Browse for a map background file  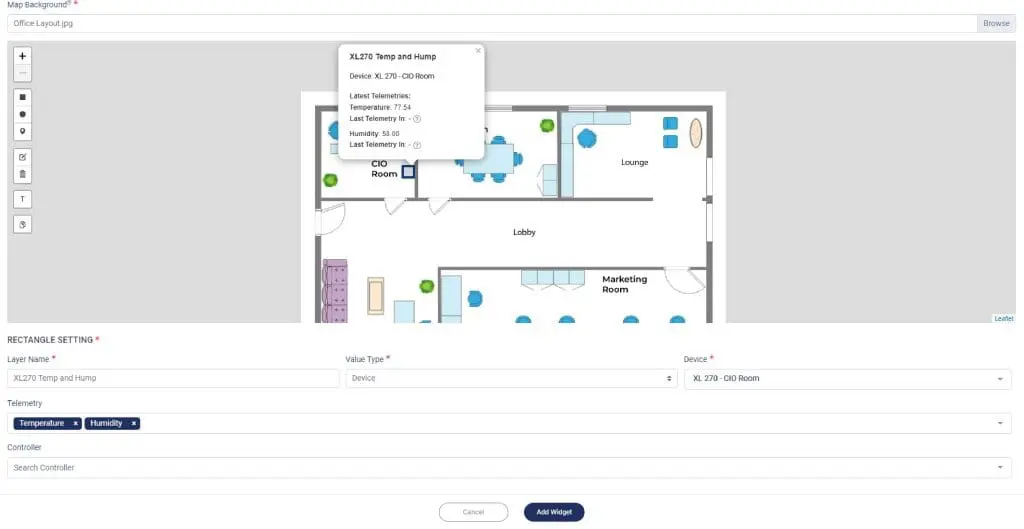coord(996,23)
